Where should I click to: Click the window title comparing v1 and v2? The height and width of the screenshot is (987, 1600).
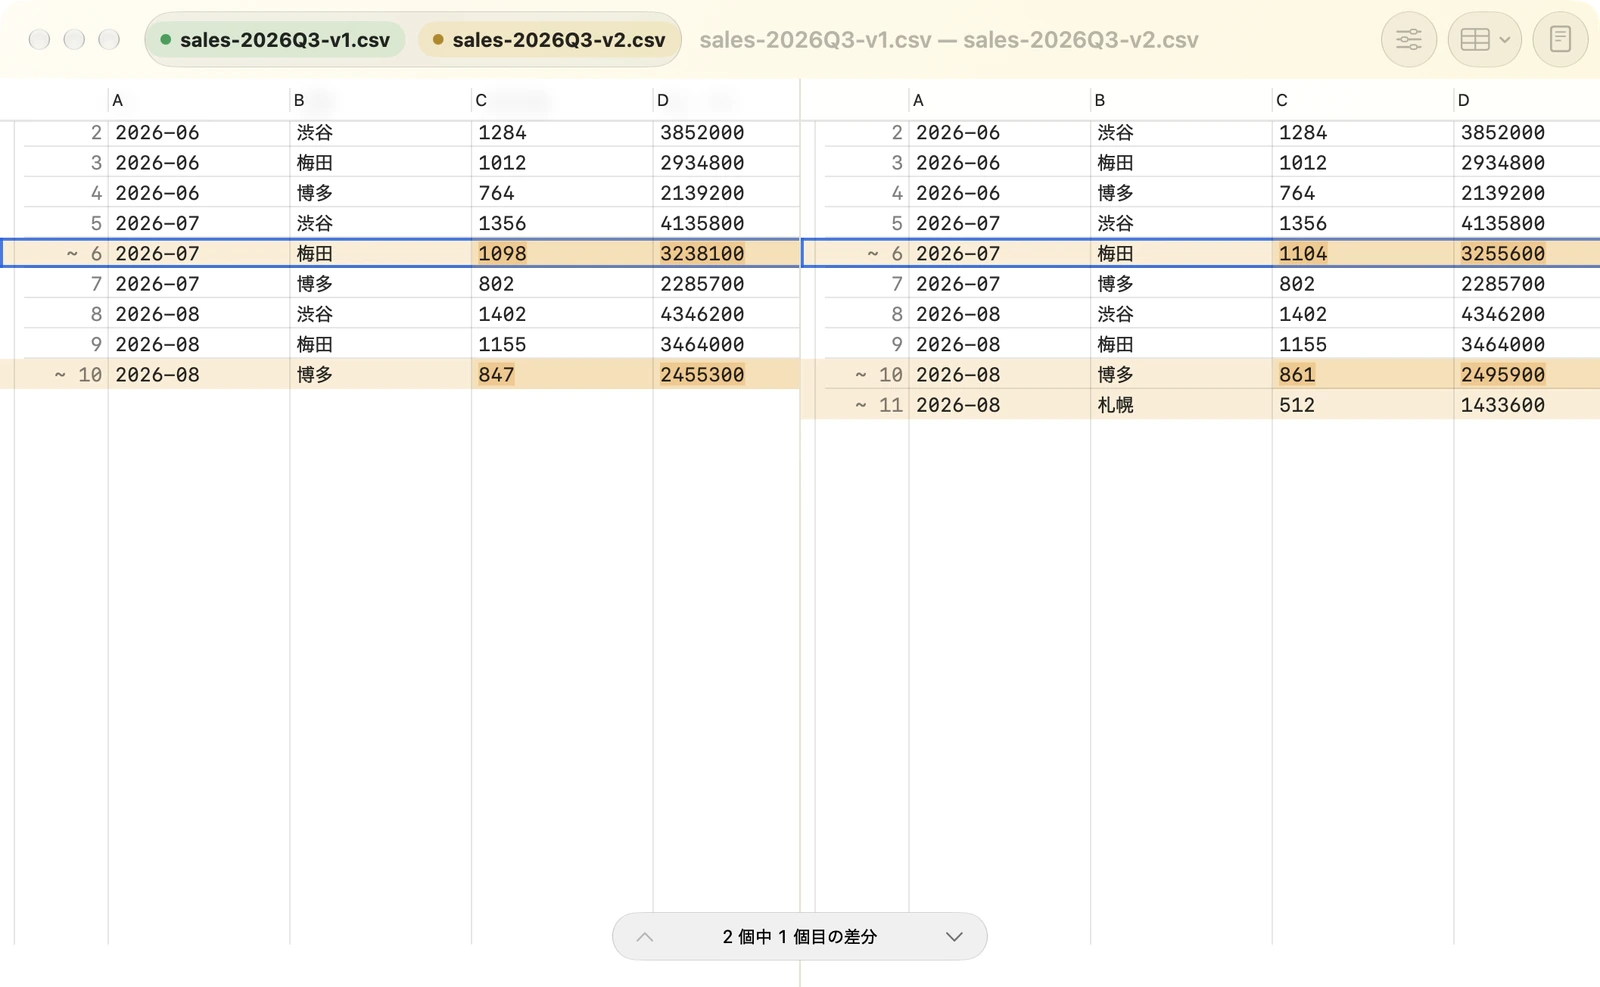tap(949, 40)
